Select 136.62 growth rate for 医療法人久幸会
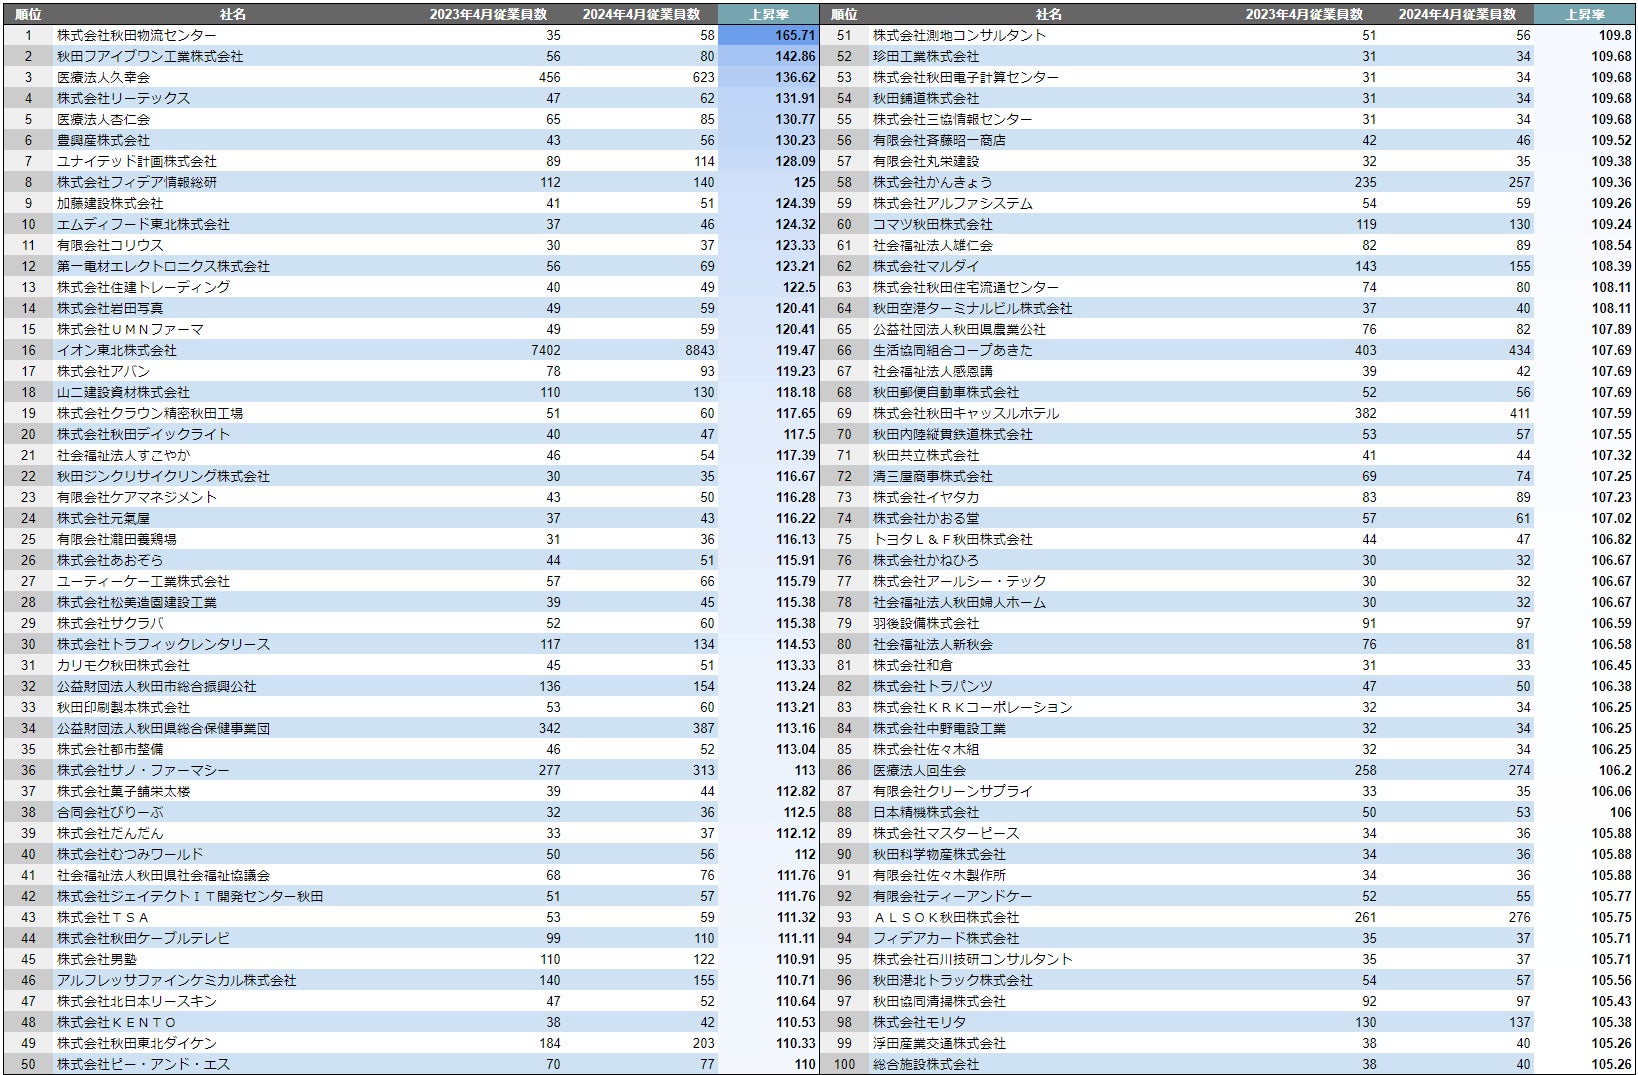The width and height of the screenshot is (1638, 1075). click(795, 77)
